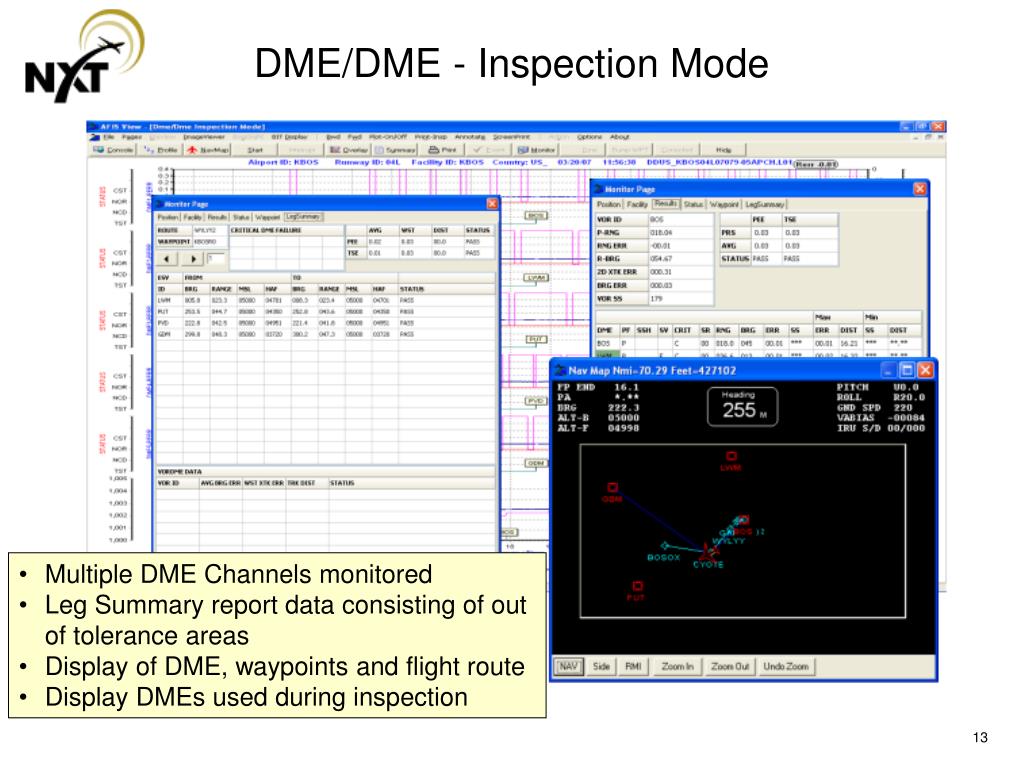1024x768 pixels.
Task: Close the right Monitor Page window
Action: [920, 189]
